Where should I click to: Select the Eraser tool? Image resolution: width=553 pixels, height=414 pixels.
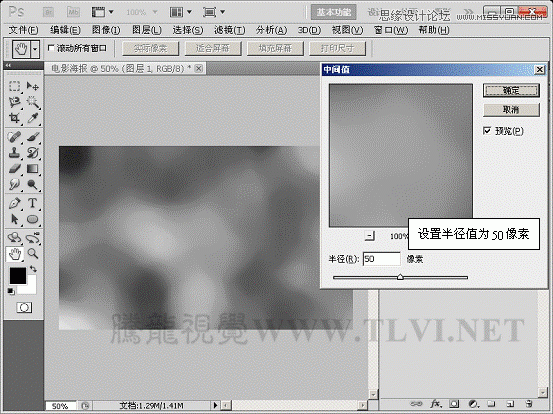pyautogui.click(x=14, y=169)
